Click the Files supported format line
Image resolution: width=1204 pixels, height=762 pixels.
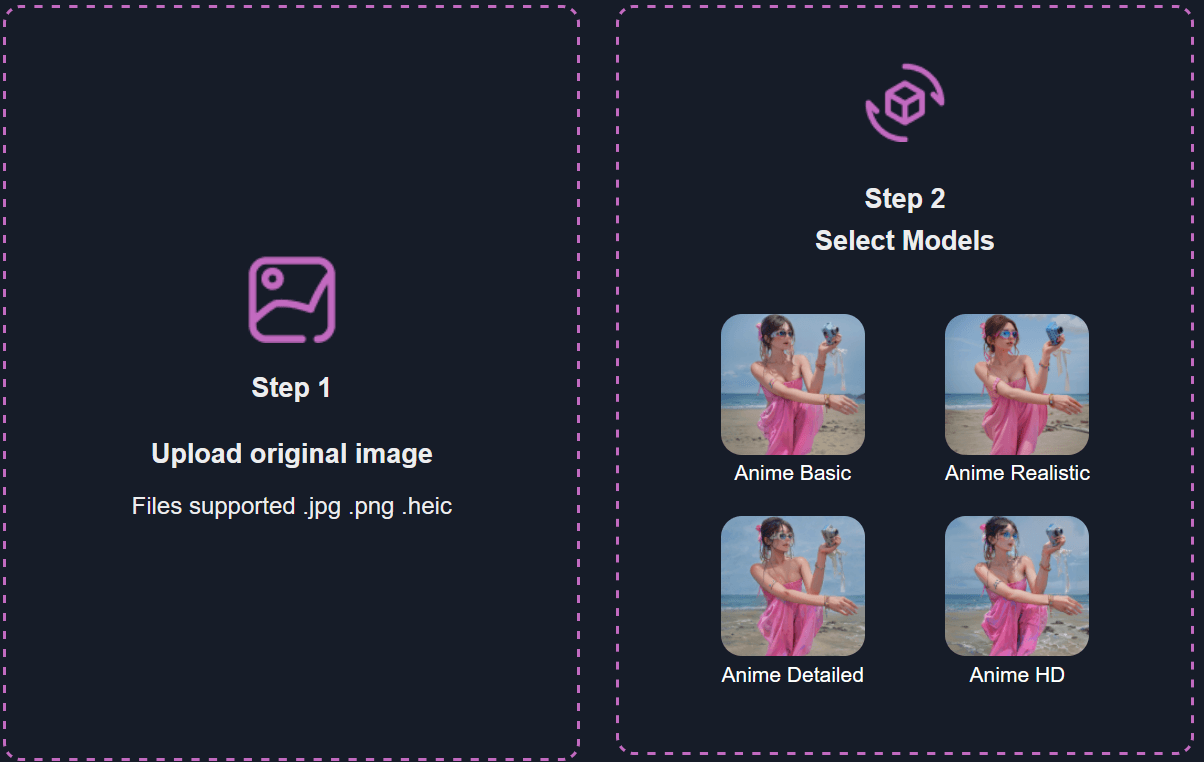click(291, 506)
